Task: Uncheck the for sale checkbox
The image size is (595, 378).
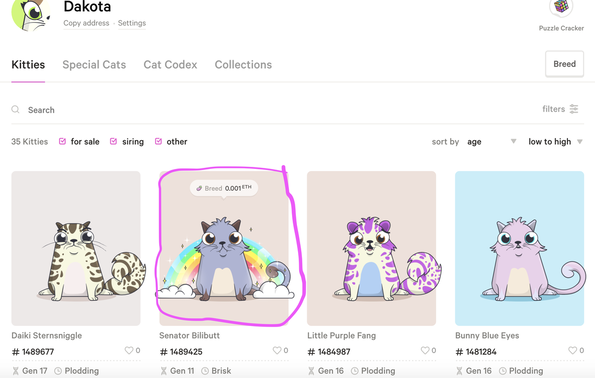Action: [63, 142]
